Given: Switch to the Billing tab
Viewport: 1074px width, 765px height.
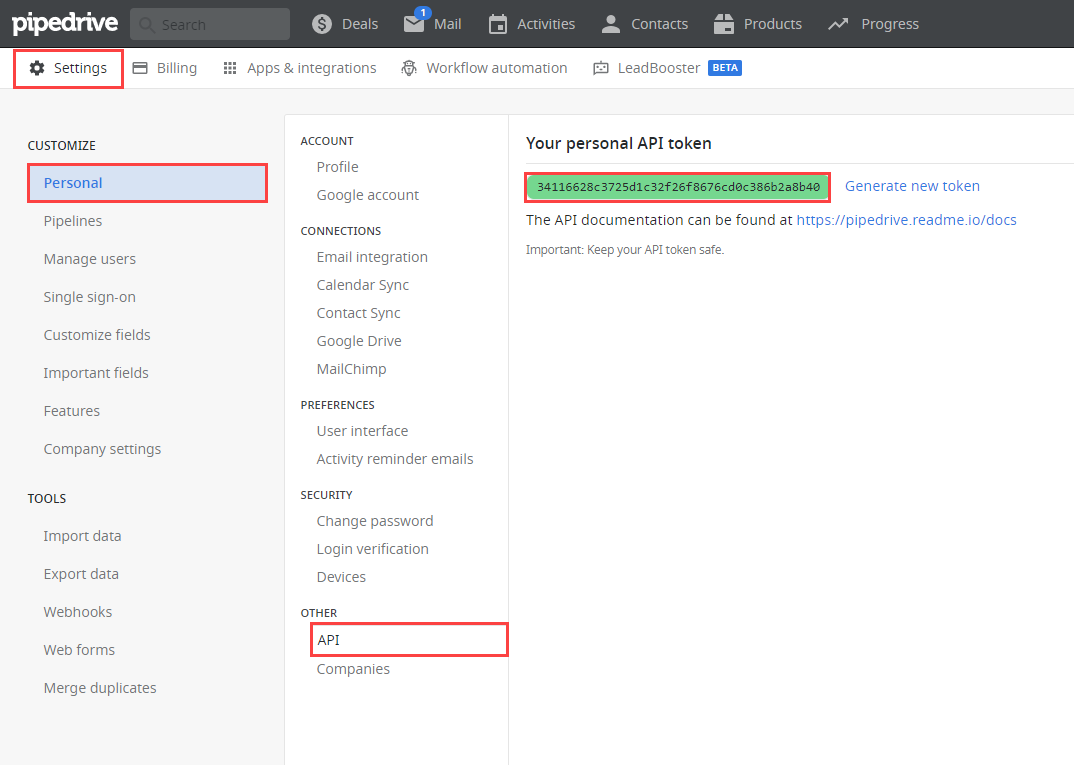Looking at the screenshot, I should 164,68.
